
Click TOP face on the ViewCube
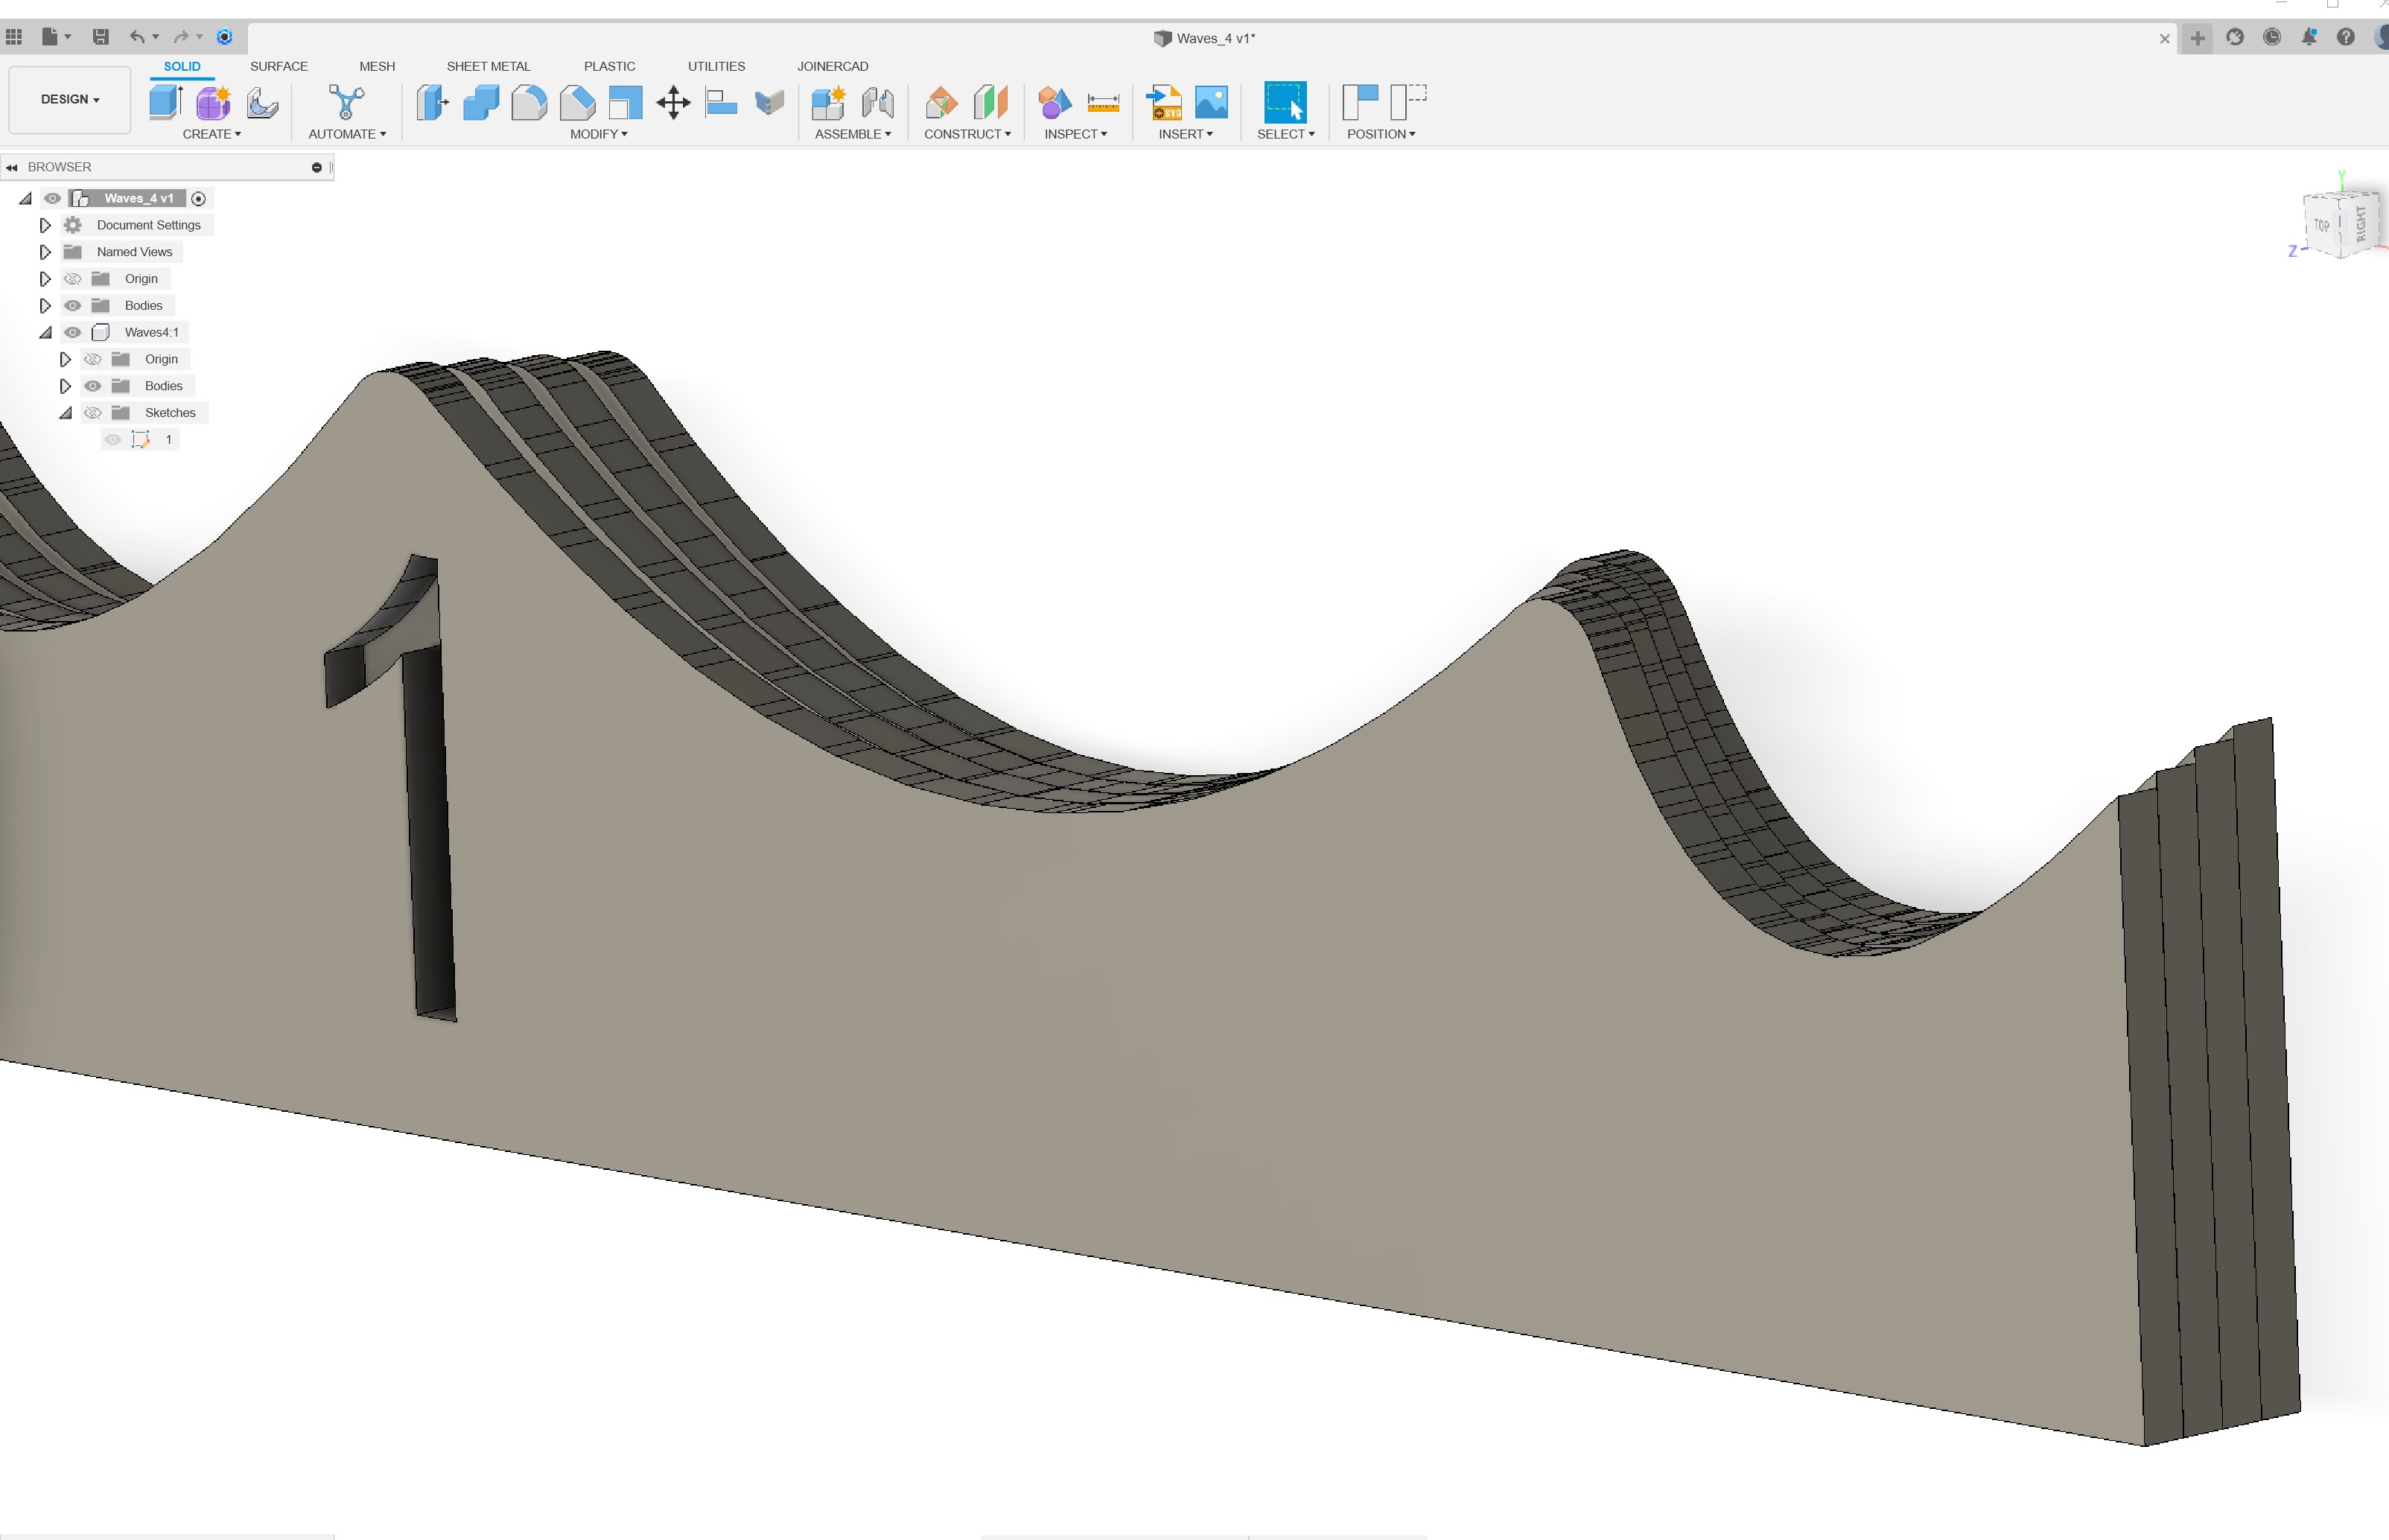(x=2321, y=226)
